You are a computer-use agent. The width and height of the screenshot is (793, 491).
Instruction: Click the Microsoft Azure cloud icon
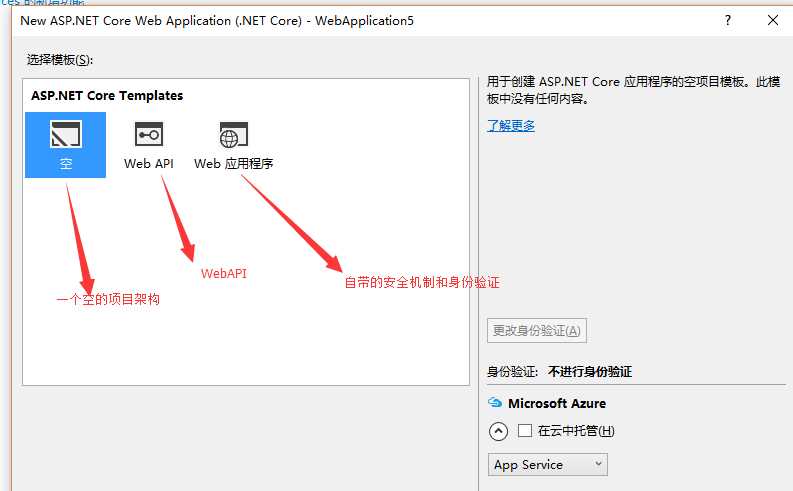495,403
